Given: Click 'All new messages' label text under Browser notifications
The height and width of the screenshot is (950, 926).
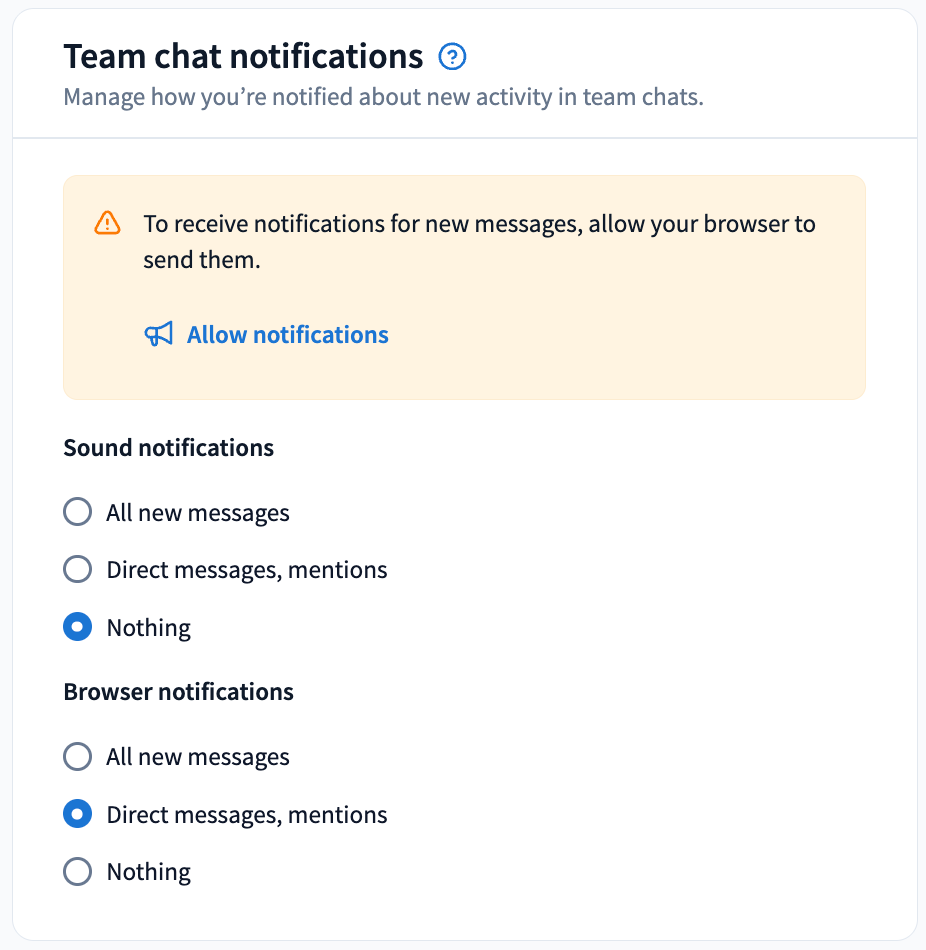Looking at the screenshot, I should coord(198,757).
